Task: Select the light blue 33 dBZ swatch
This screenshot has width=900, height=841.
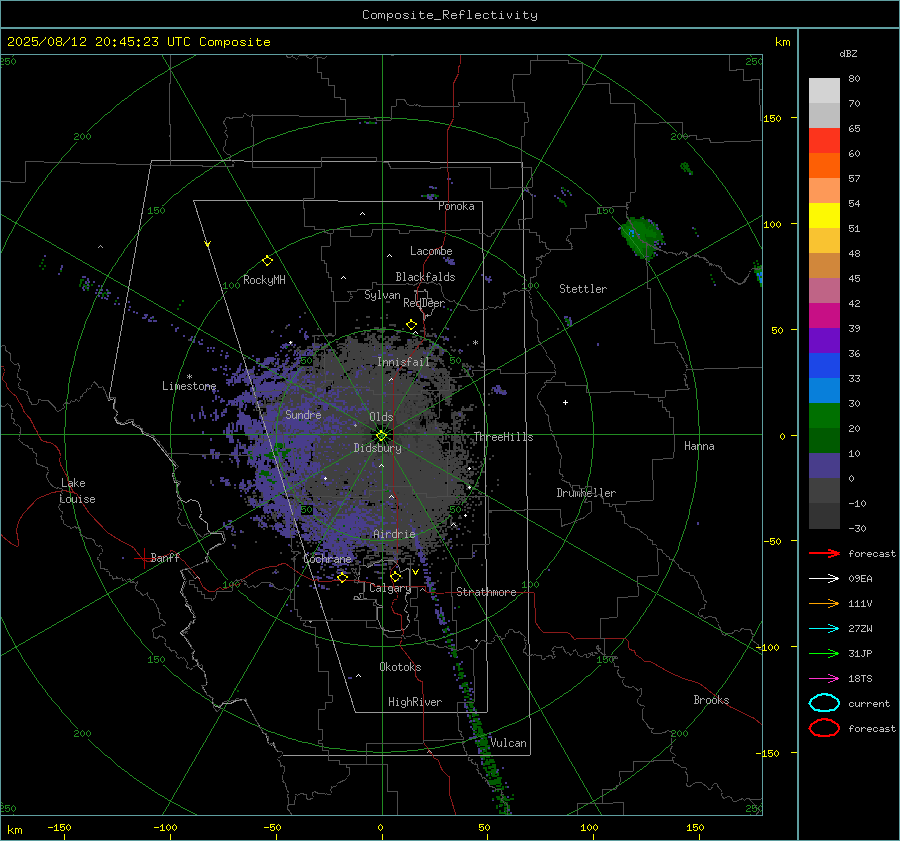Action: pyautogui.click(x=824, y=390)
